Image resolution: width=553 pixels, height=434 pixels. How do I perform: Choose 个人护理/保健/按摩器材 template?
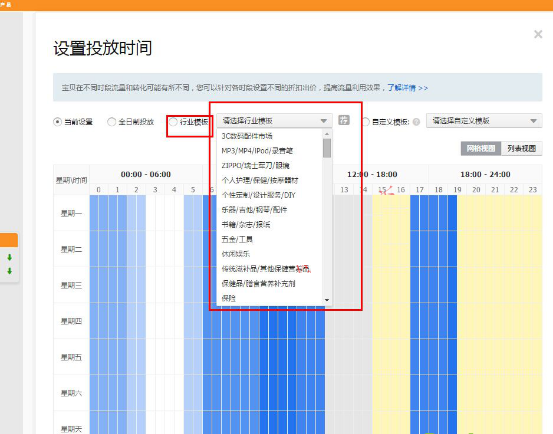(x=260, y=180)
